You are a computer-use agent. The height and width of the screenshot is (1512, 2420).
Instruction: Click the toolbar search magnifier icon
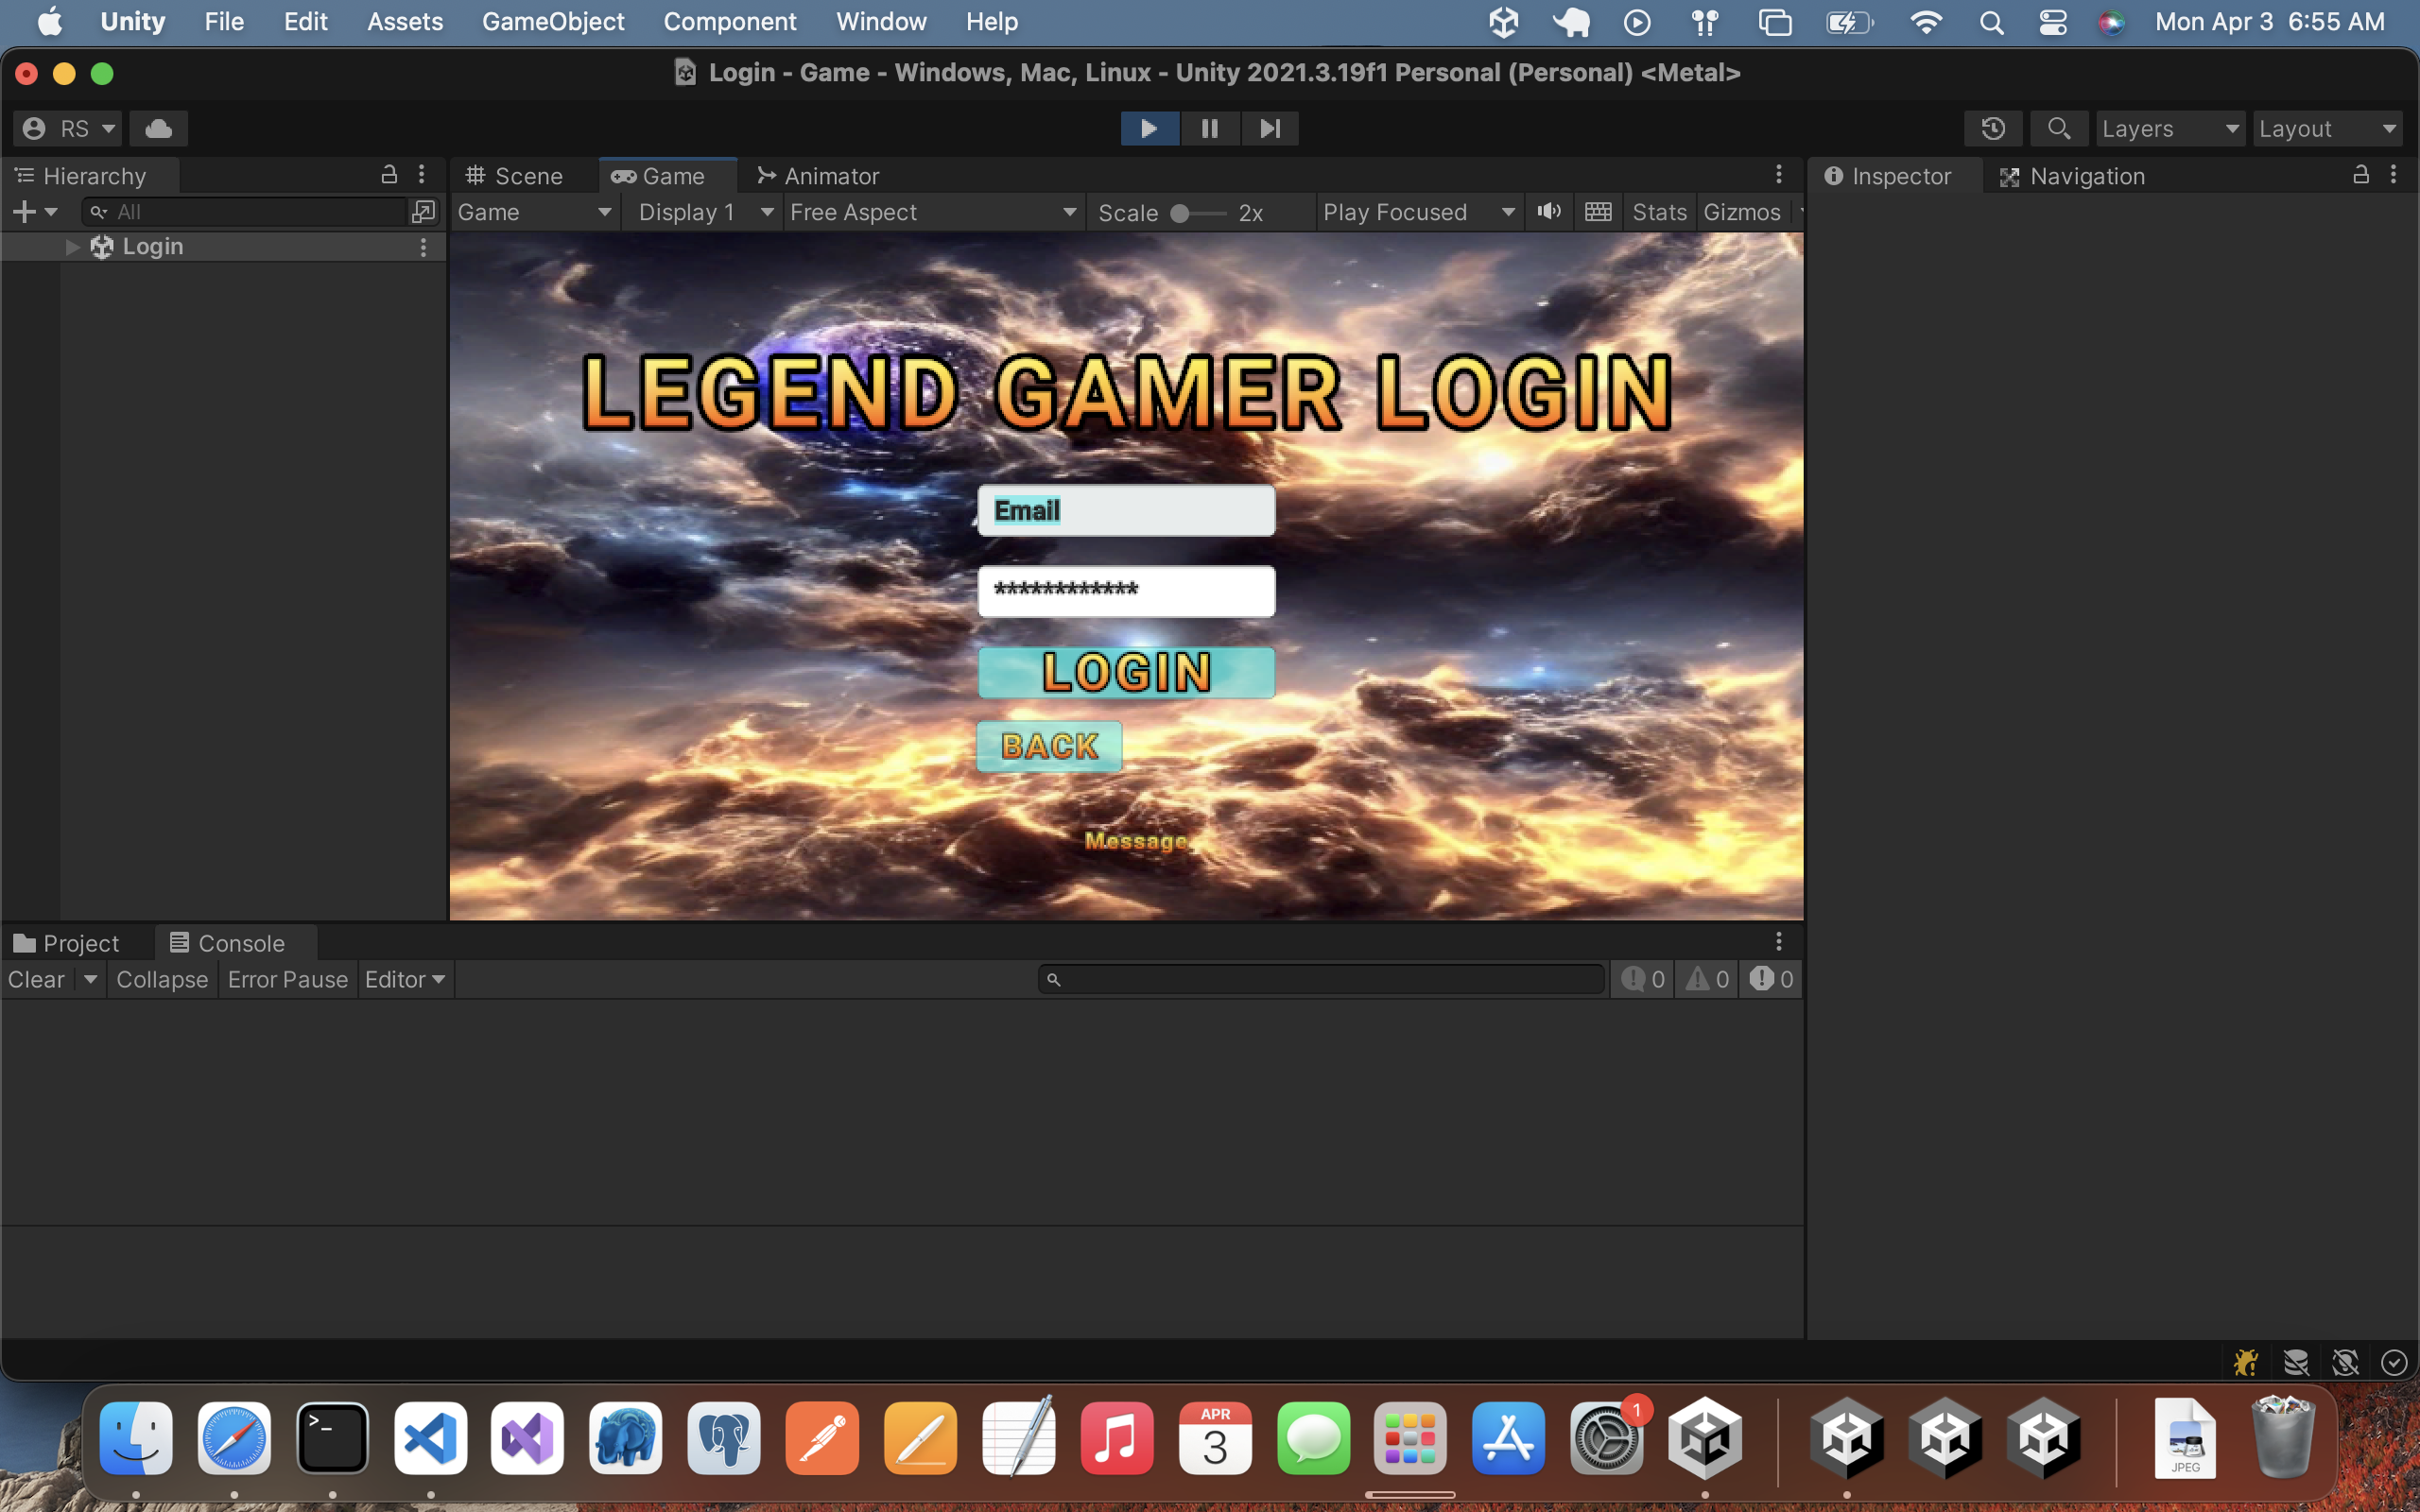pyautogui.click(x=2058, y=128)
